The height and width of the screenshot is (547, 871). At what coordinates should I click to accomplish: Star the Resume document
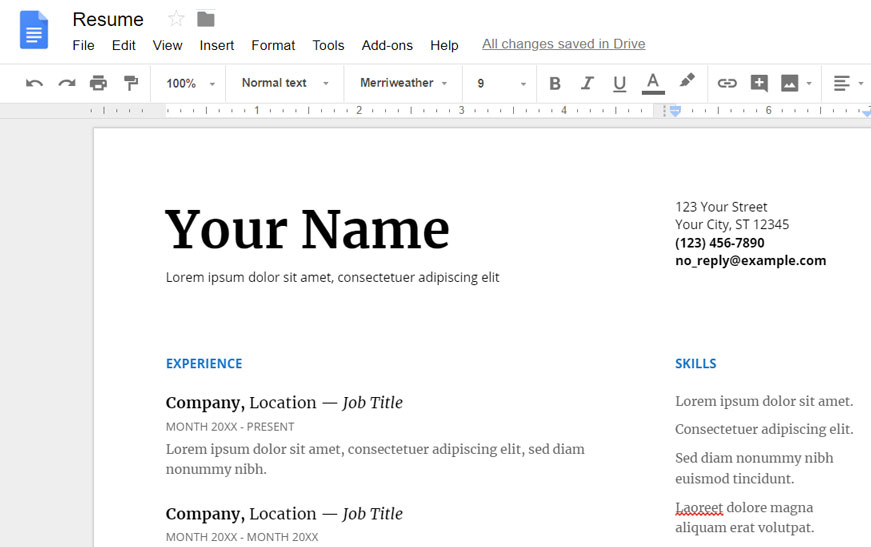point(176,19)
